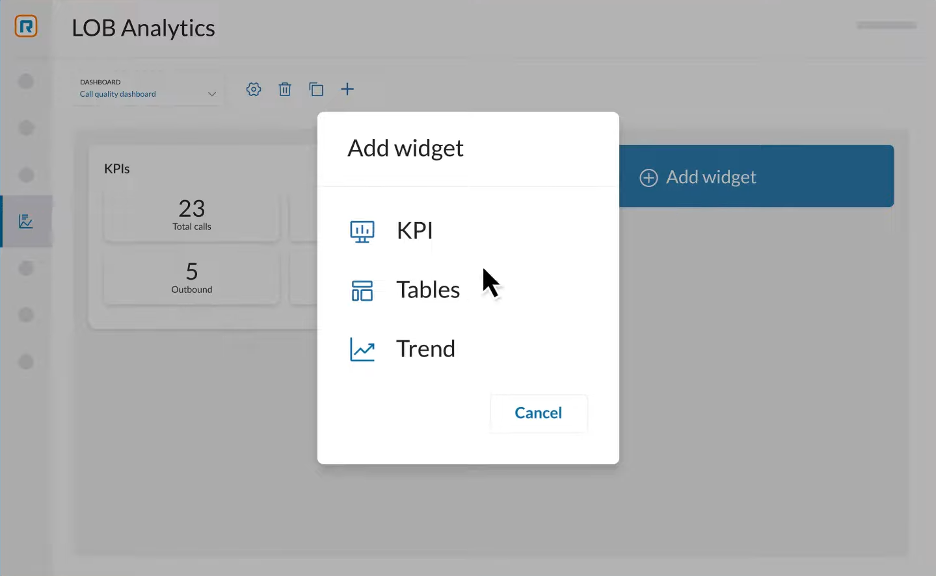Open dashboard settings with the gear icon

253,89
